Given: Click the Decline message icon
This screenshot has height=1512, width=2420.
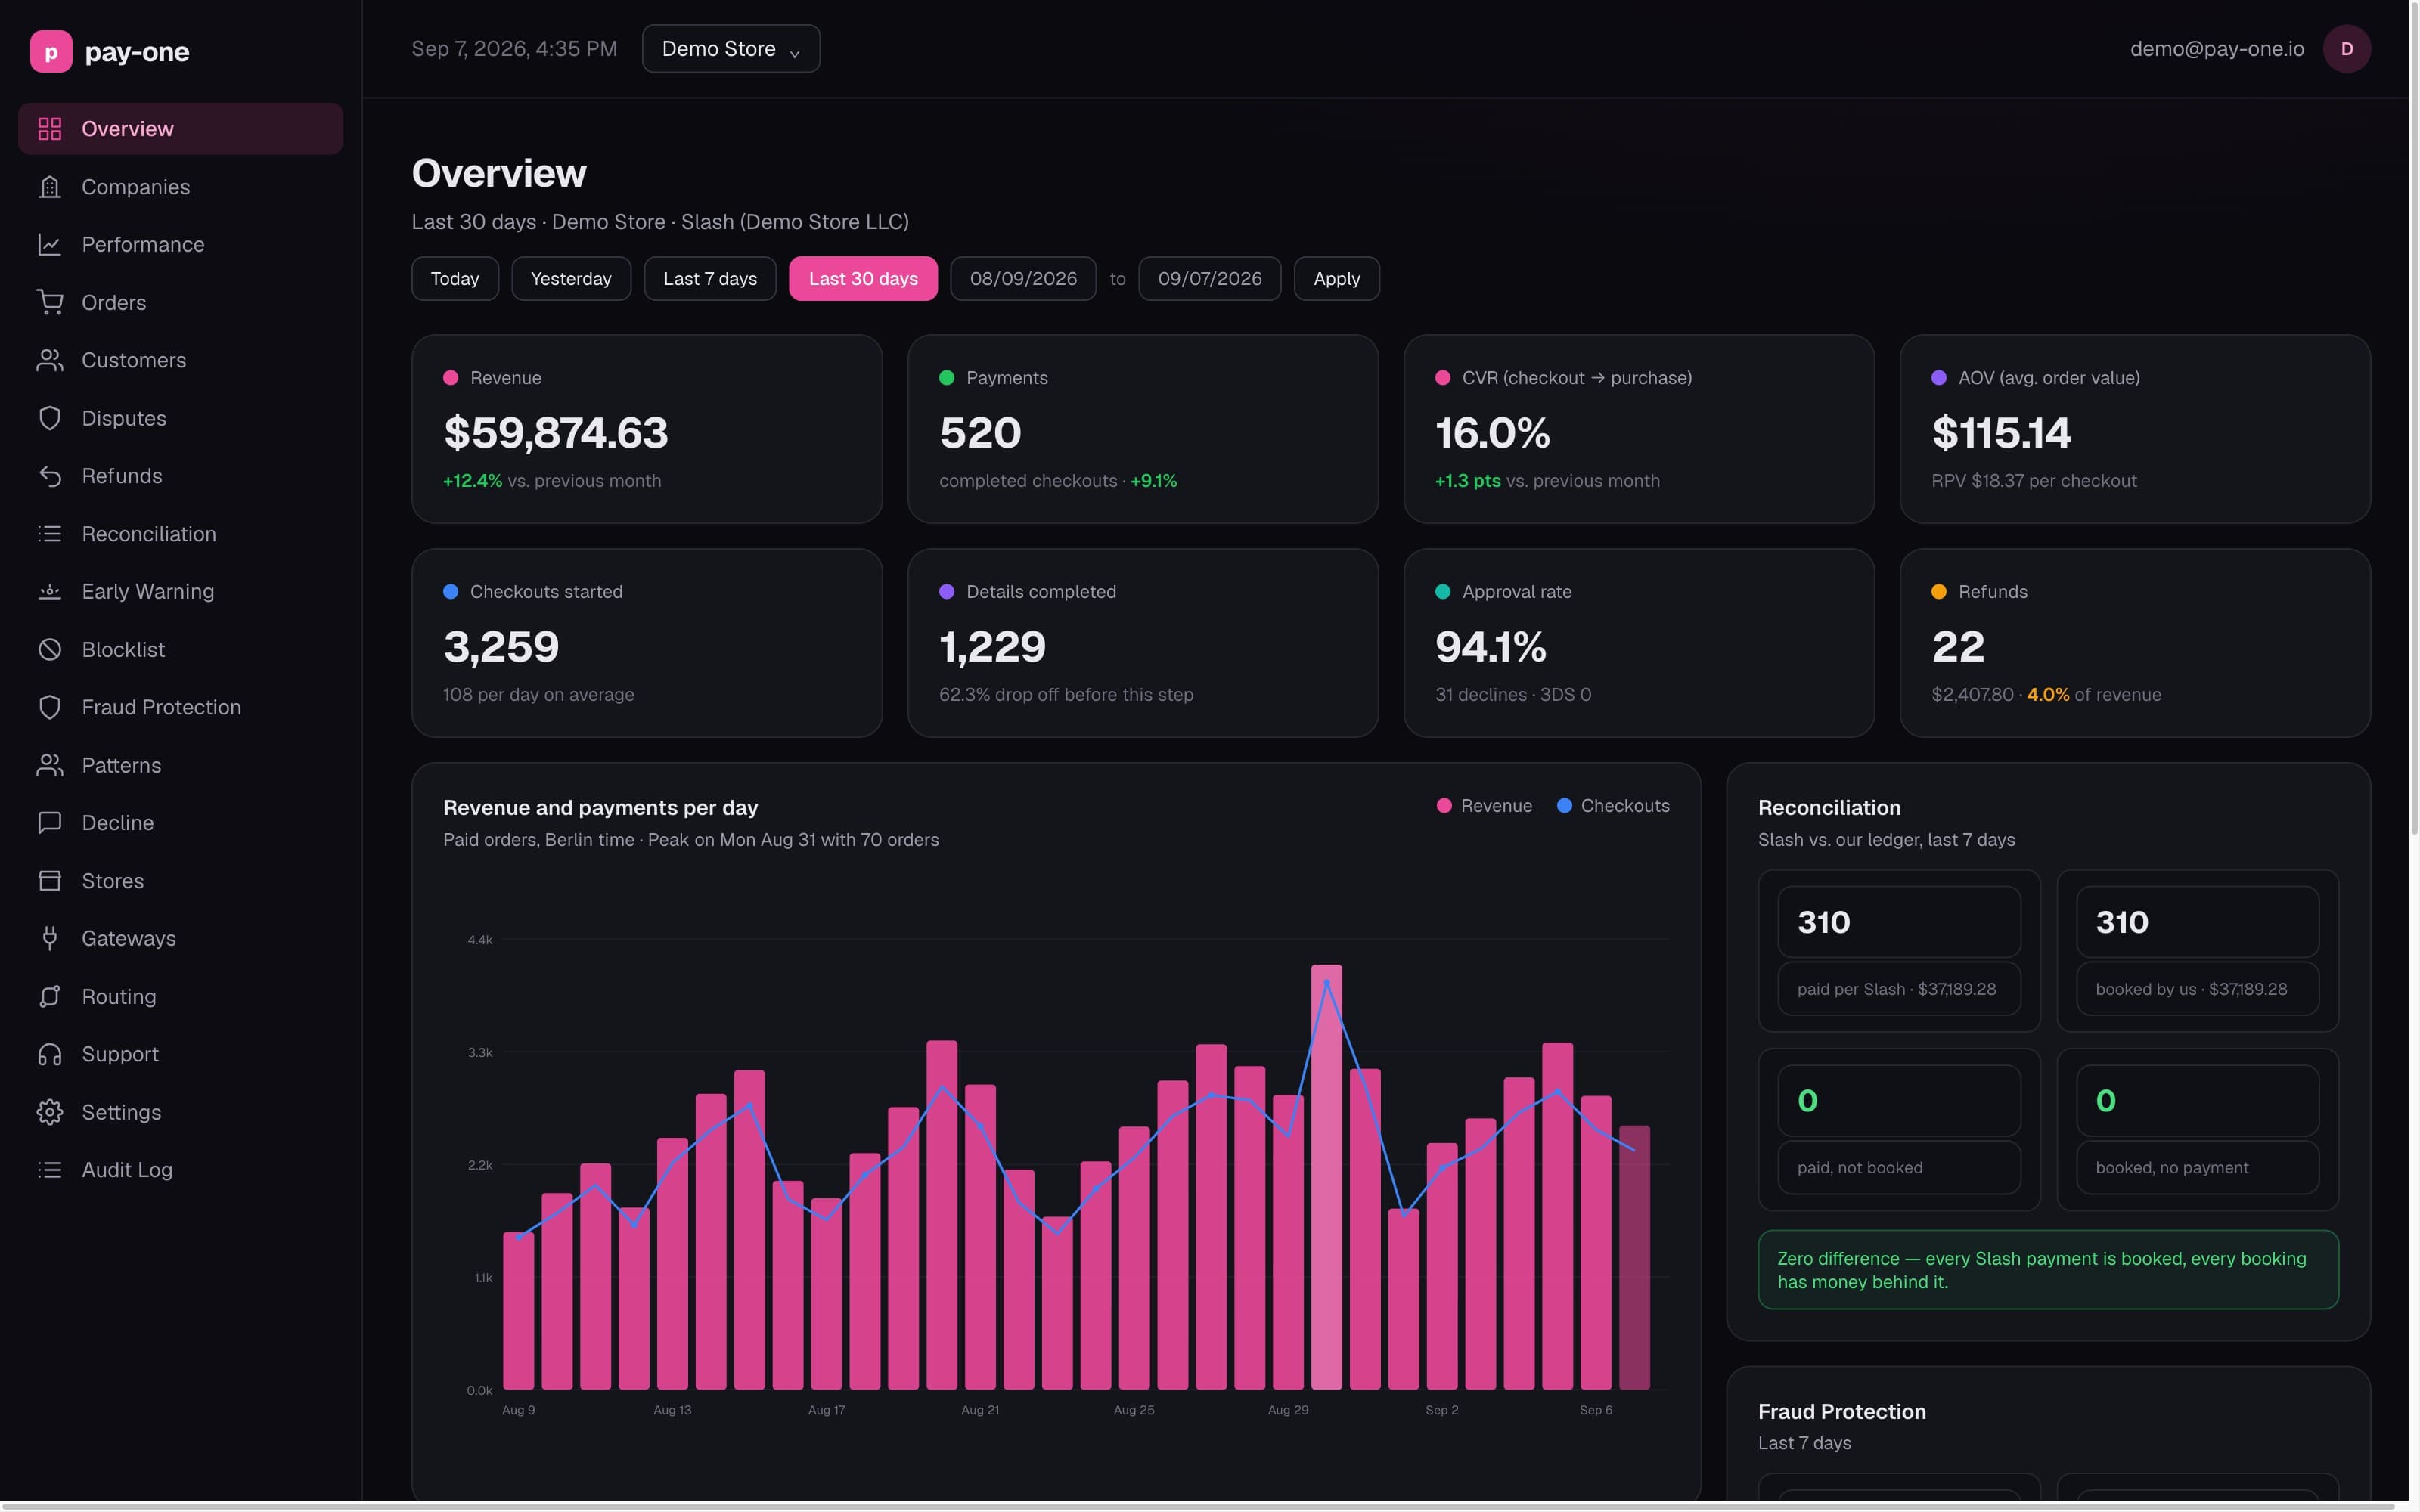Looking at the screenshot, I should tap(50, 823).
